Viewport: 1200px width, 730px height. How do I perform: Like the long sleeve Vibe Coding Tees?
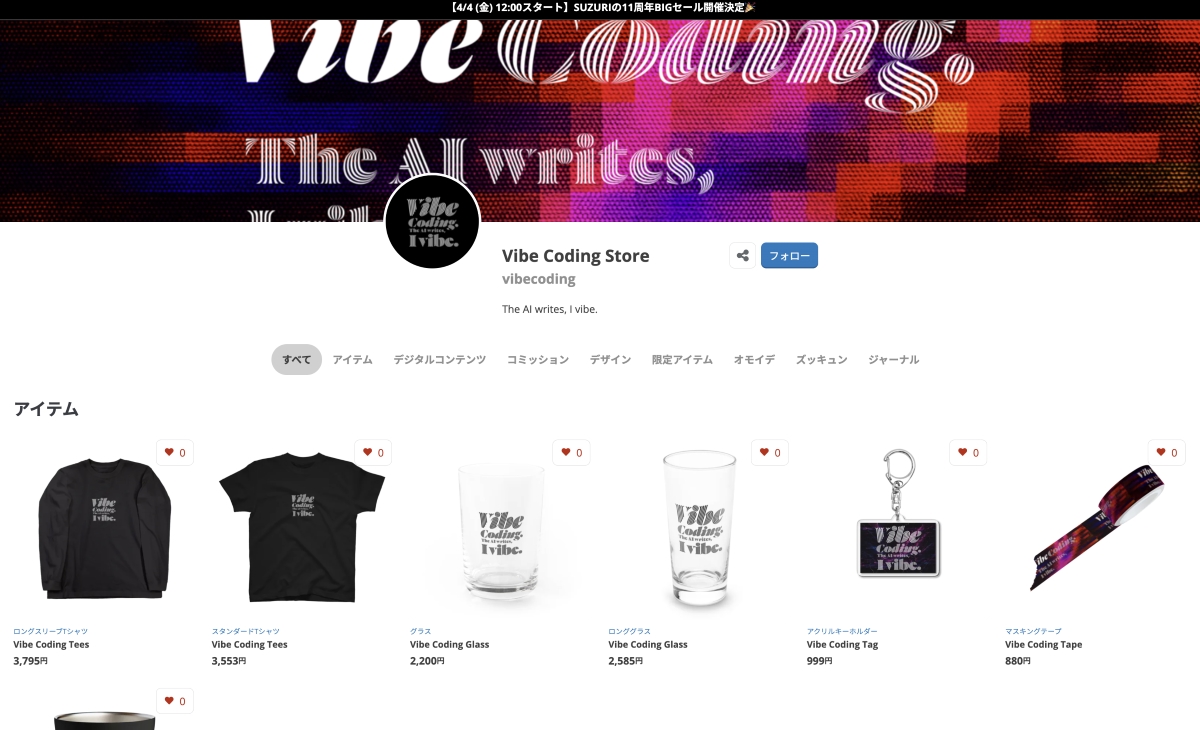pos(175,453)
